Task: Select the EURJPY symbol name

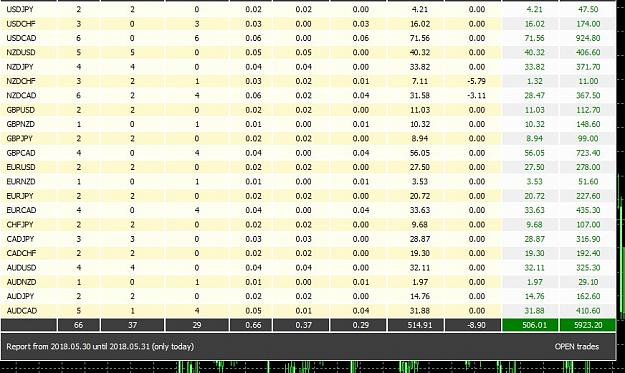Action: click(20, 196)
